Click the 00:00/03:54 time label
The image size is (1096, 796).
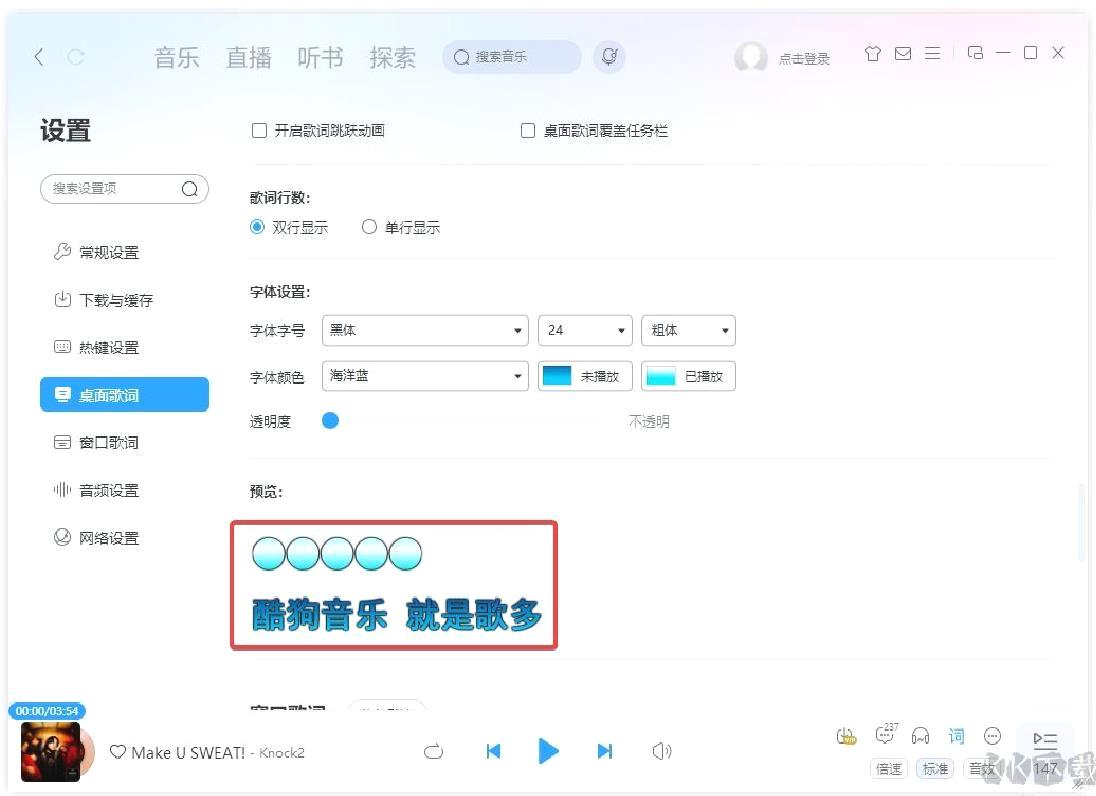[x=47, y=711]
